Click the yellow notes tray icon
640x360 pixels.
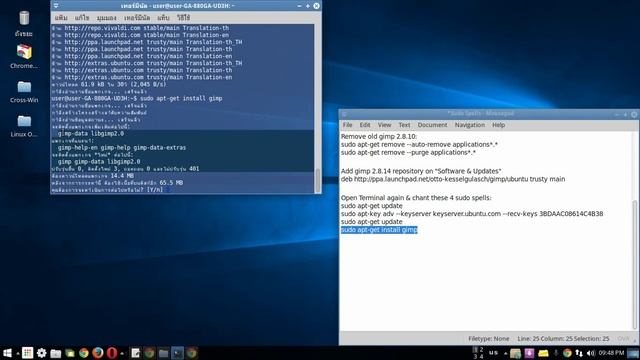(543, 353)
